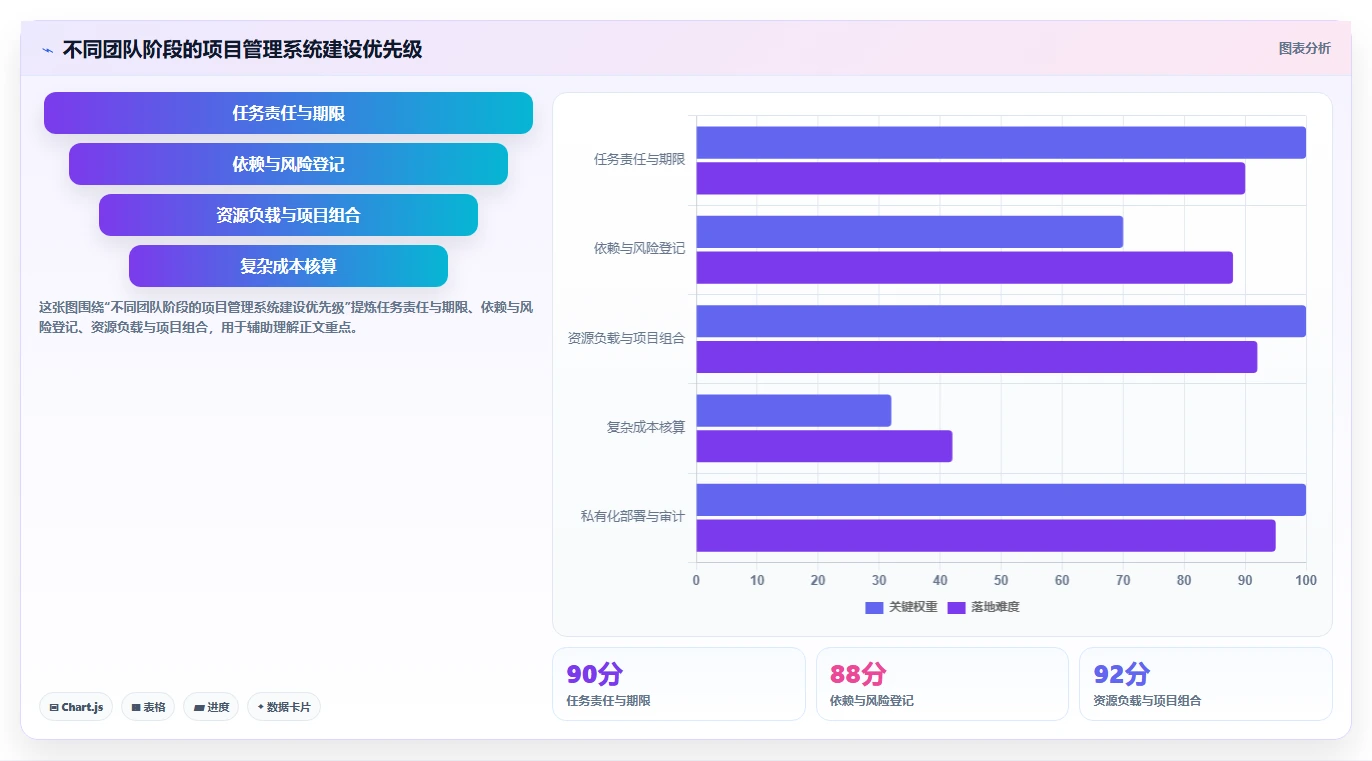
Task: Click the title icon beside 不同团队阶段 heading
Action: point(47,50)
